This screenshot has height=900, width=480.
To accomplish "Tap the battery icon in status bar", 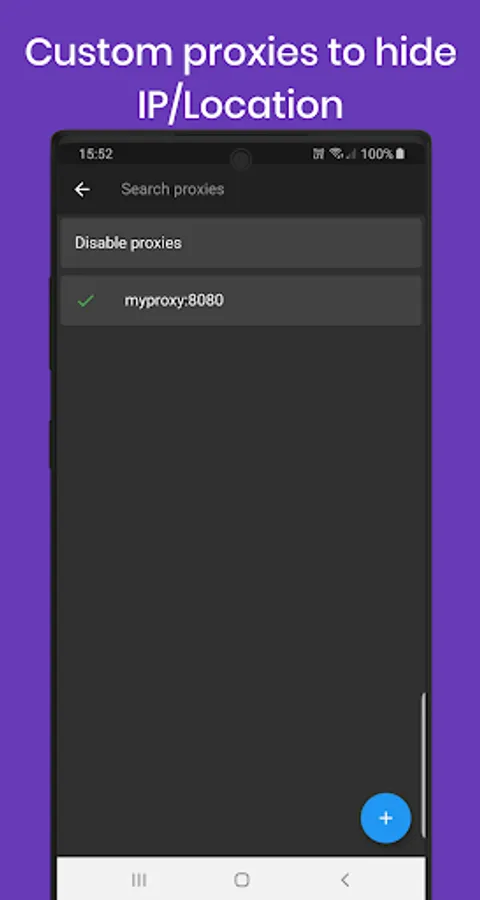I will tap(400, 154).
